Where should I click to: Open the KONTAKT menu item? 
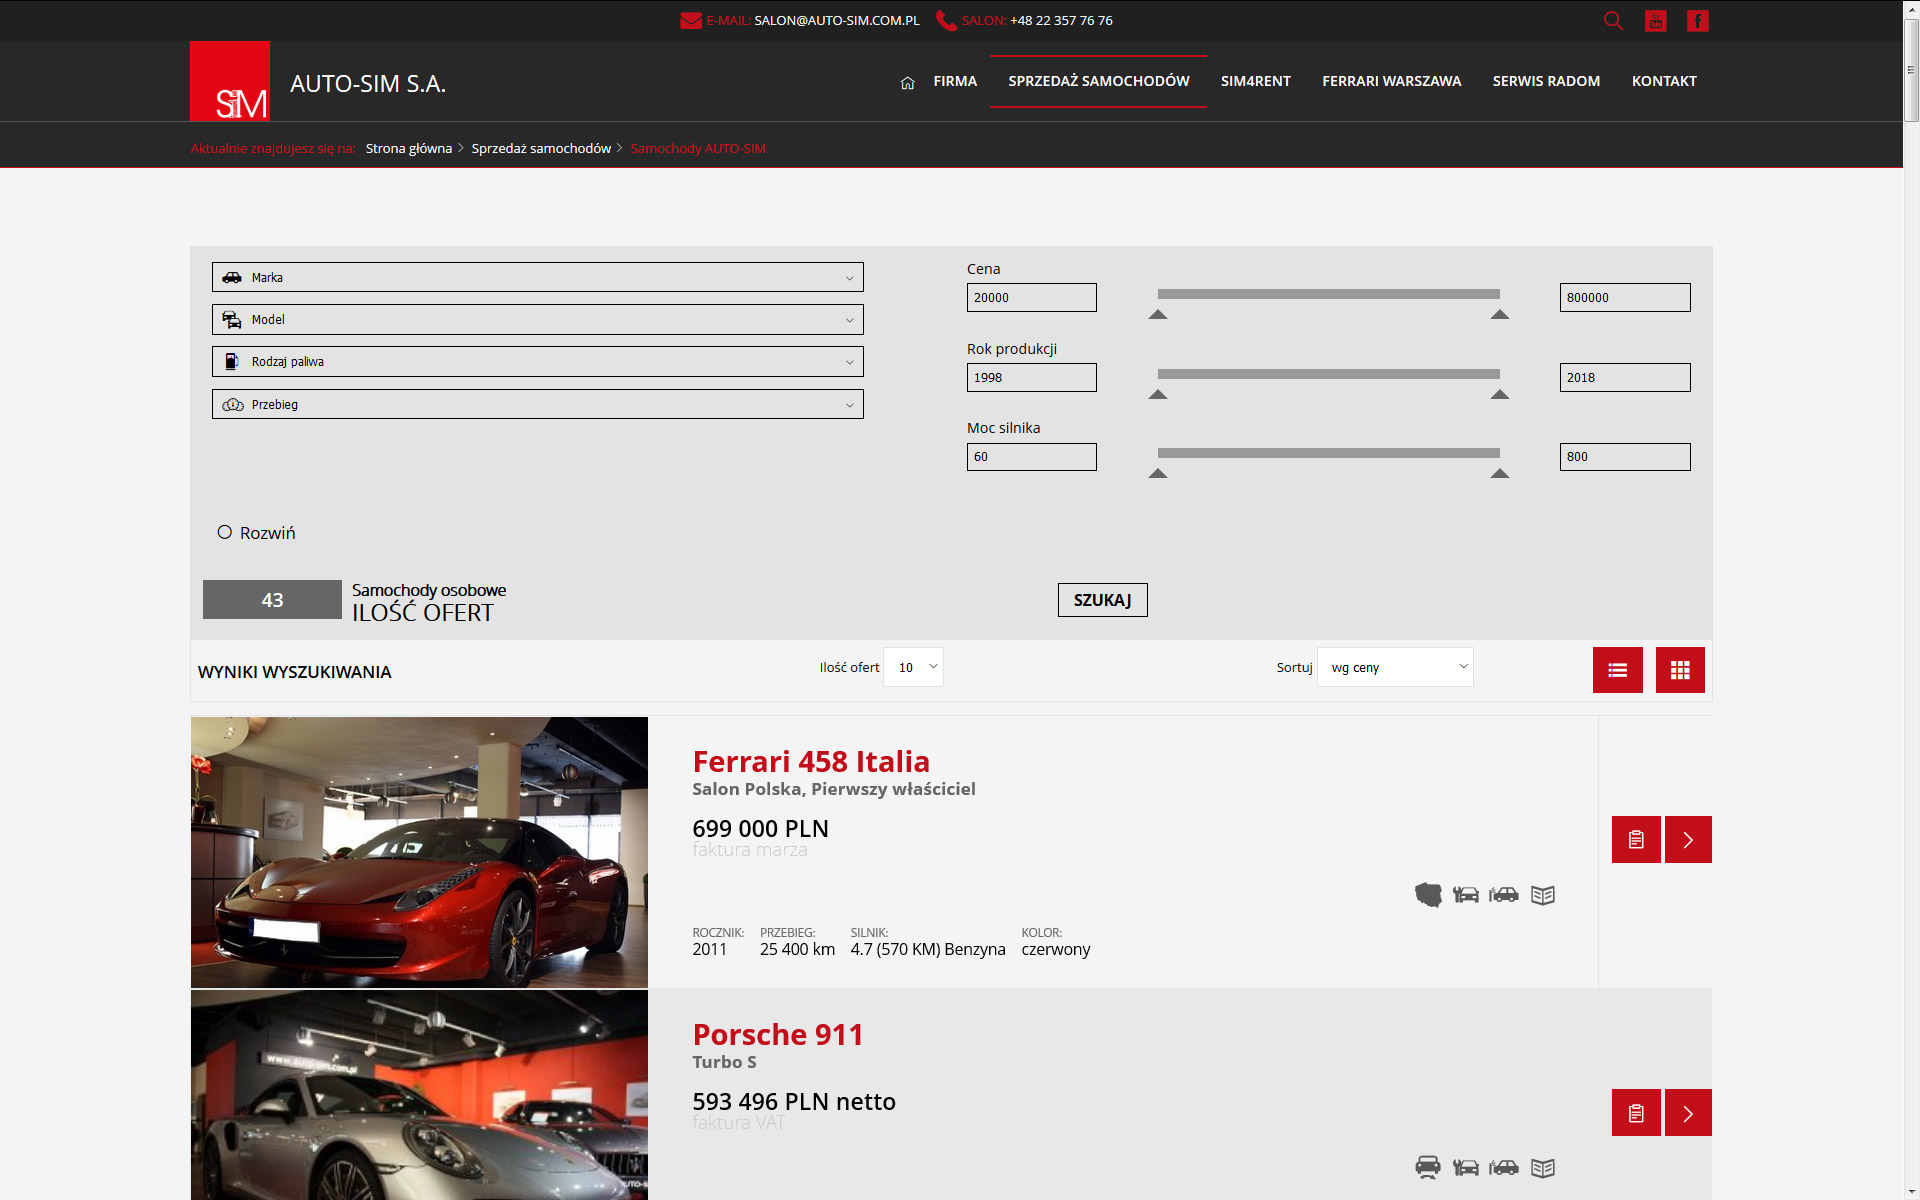(x=1664, y=81)
